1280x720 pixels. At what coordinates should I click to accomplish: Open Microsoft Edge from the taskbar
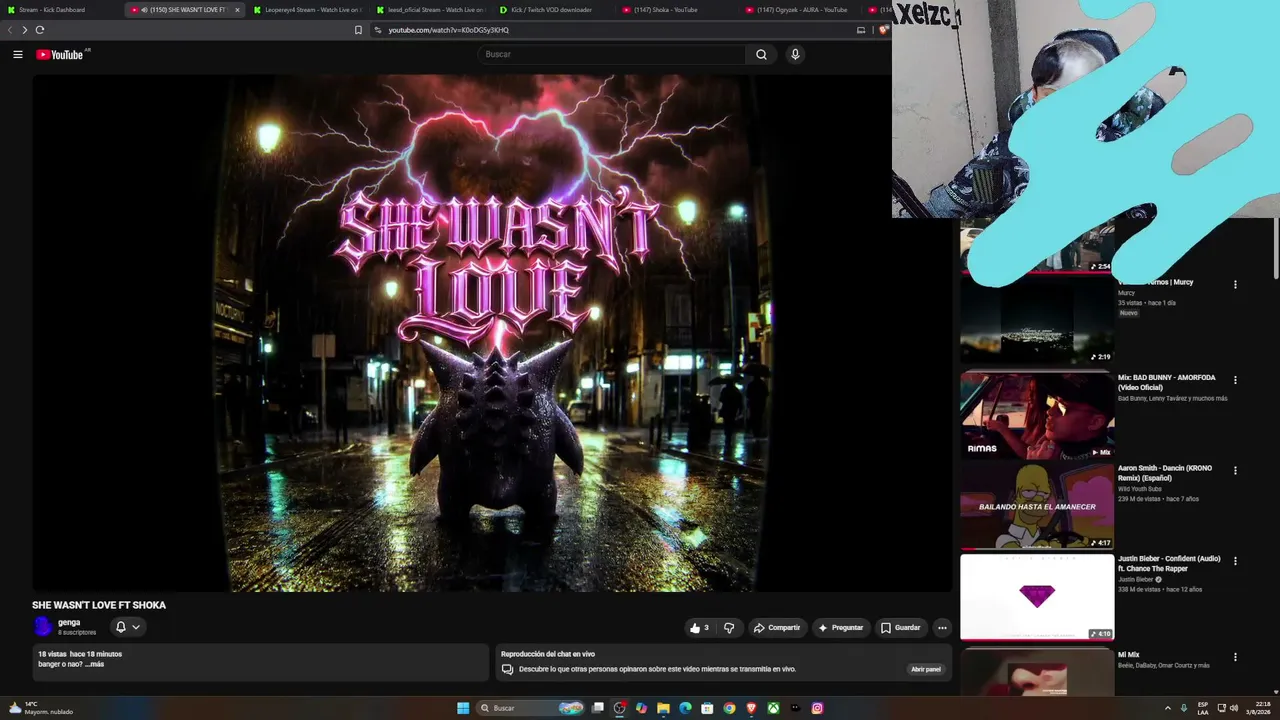point(685,708)
